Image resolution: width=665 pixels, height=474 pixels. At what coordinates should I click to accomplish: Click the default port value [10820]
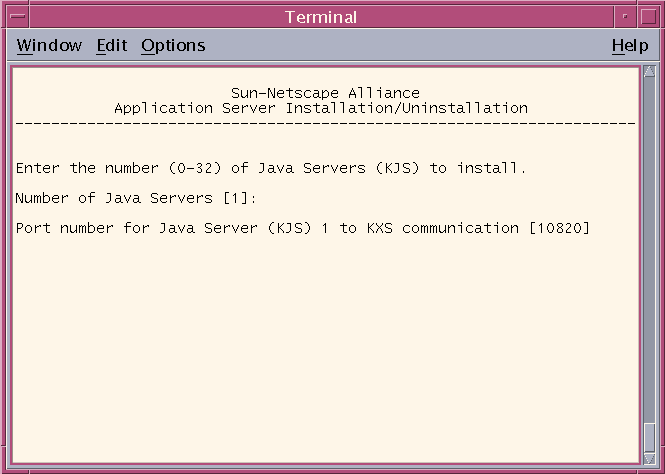coord(559,228)
